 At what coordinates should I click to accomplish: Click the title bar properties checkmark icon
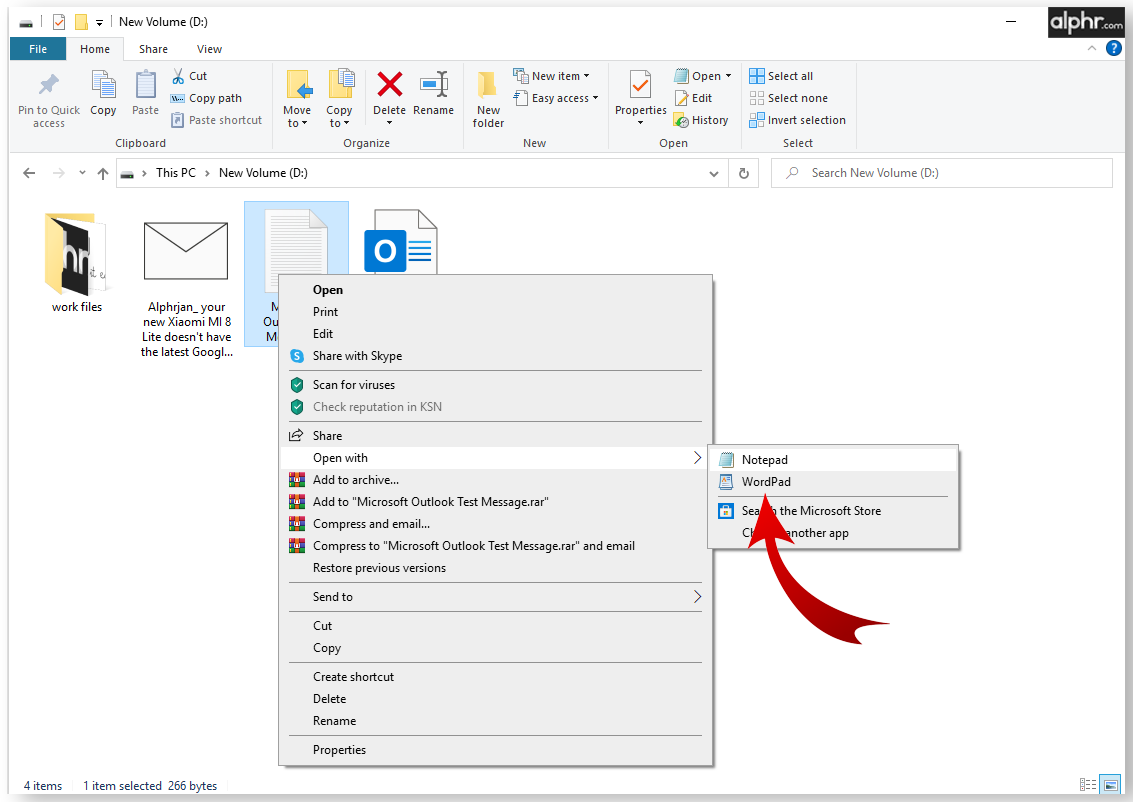pyautogui.click(x=59, y=22)
